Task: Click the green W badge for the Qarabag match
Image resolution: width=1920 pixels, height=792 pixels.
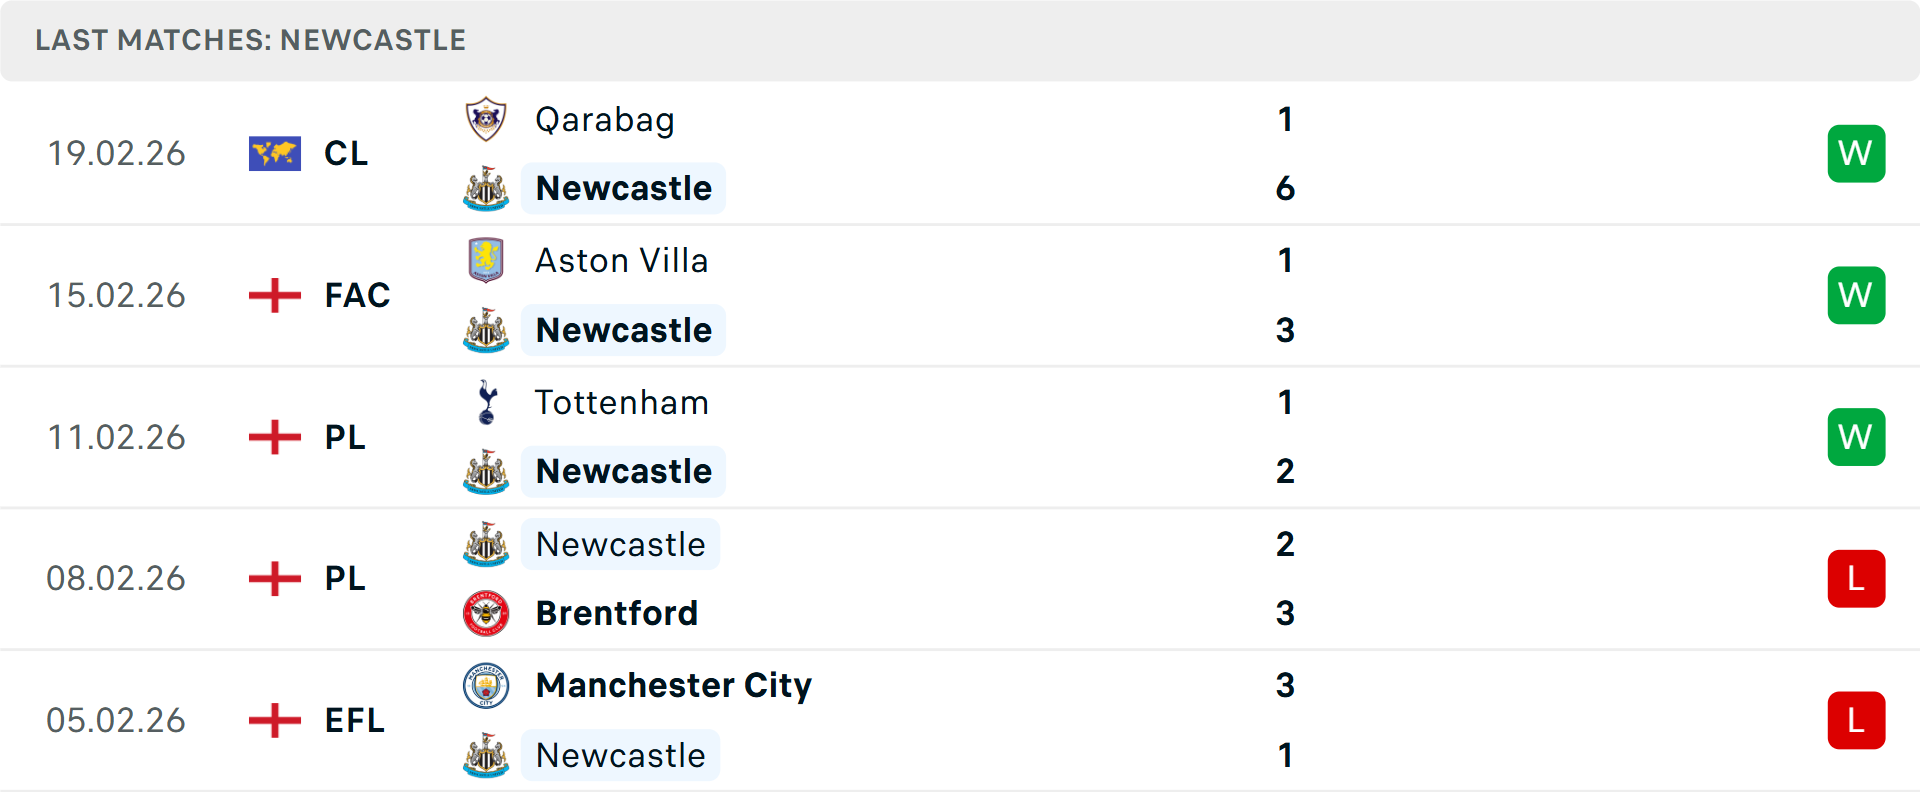Action: [1856, 153]
